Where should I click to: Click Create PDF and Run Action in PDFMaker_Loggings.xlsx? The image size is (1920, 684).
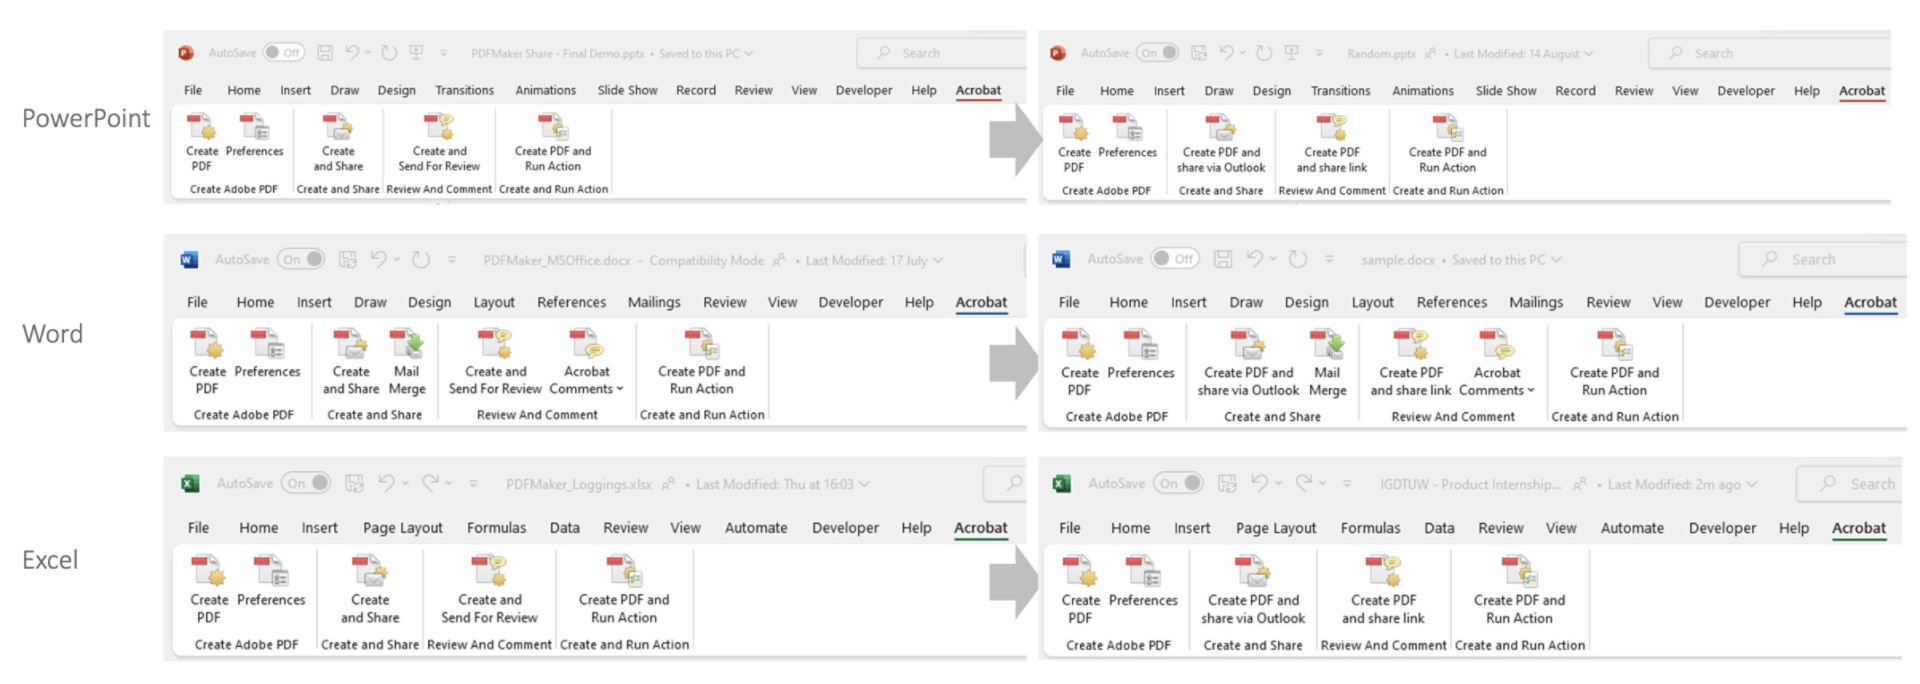623,590
